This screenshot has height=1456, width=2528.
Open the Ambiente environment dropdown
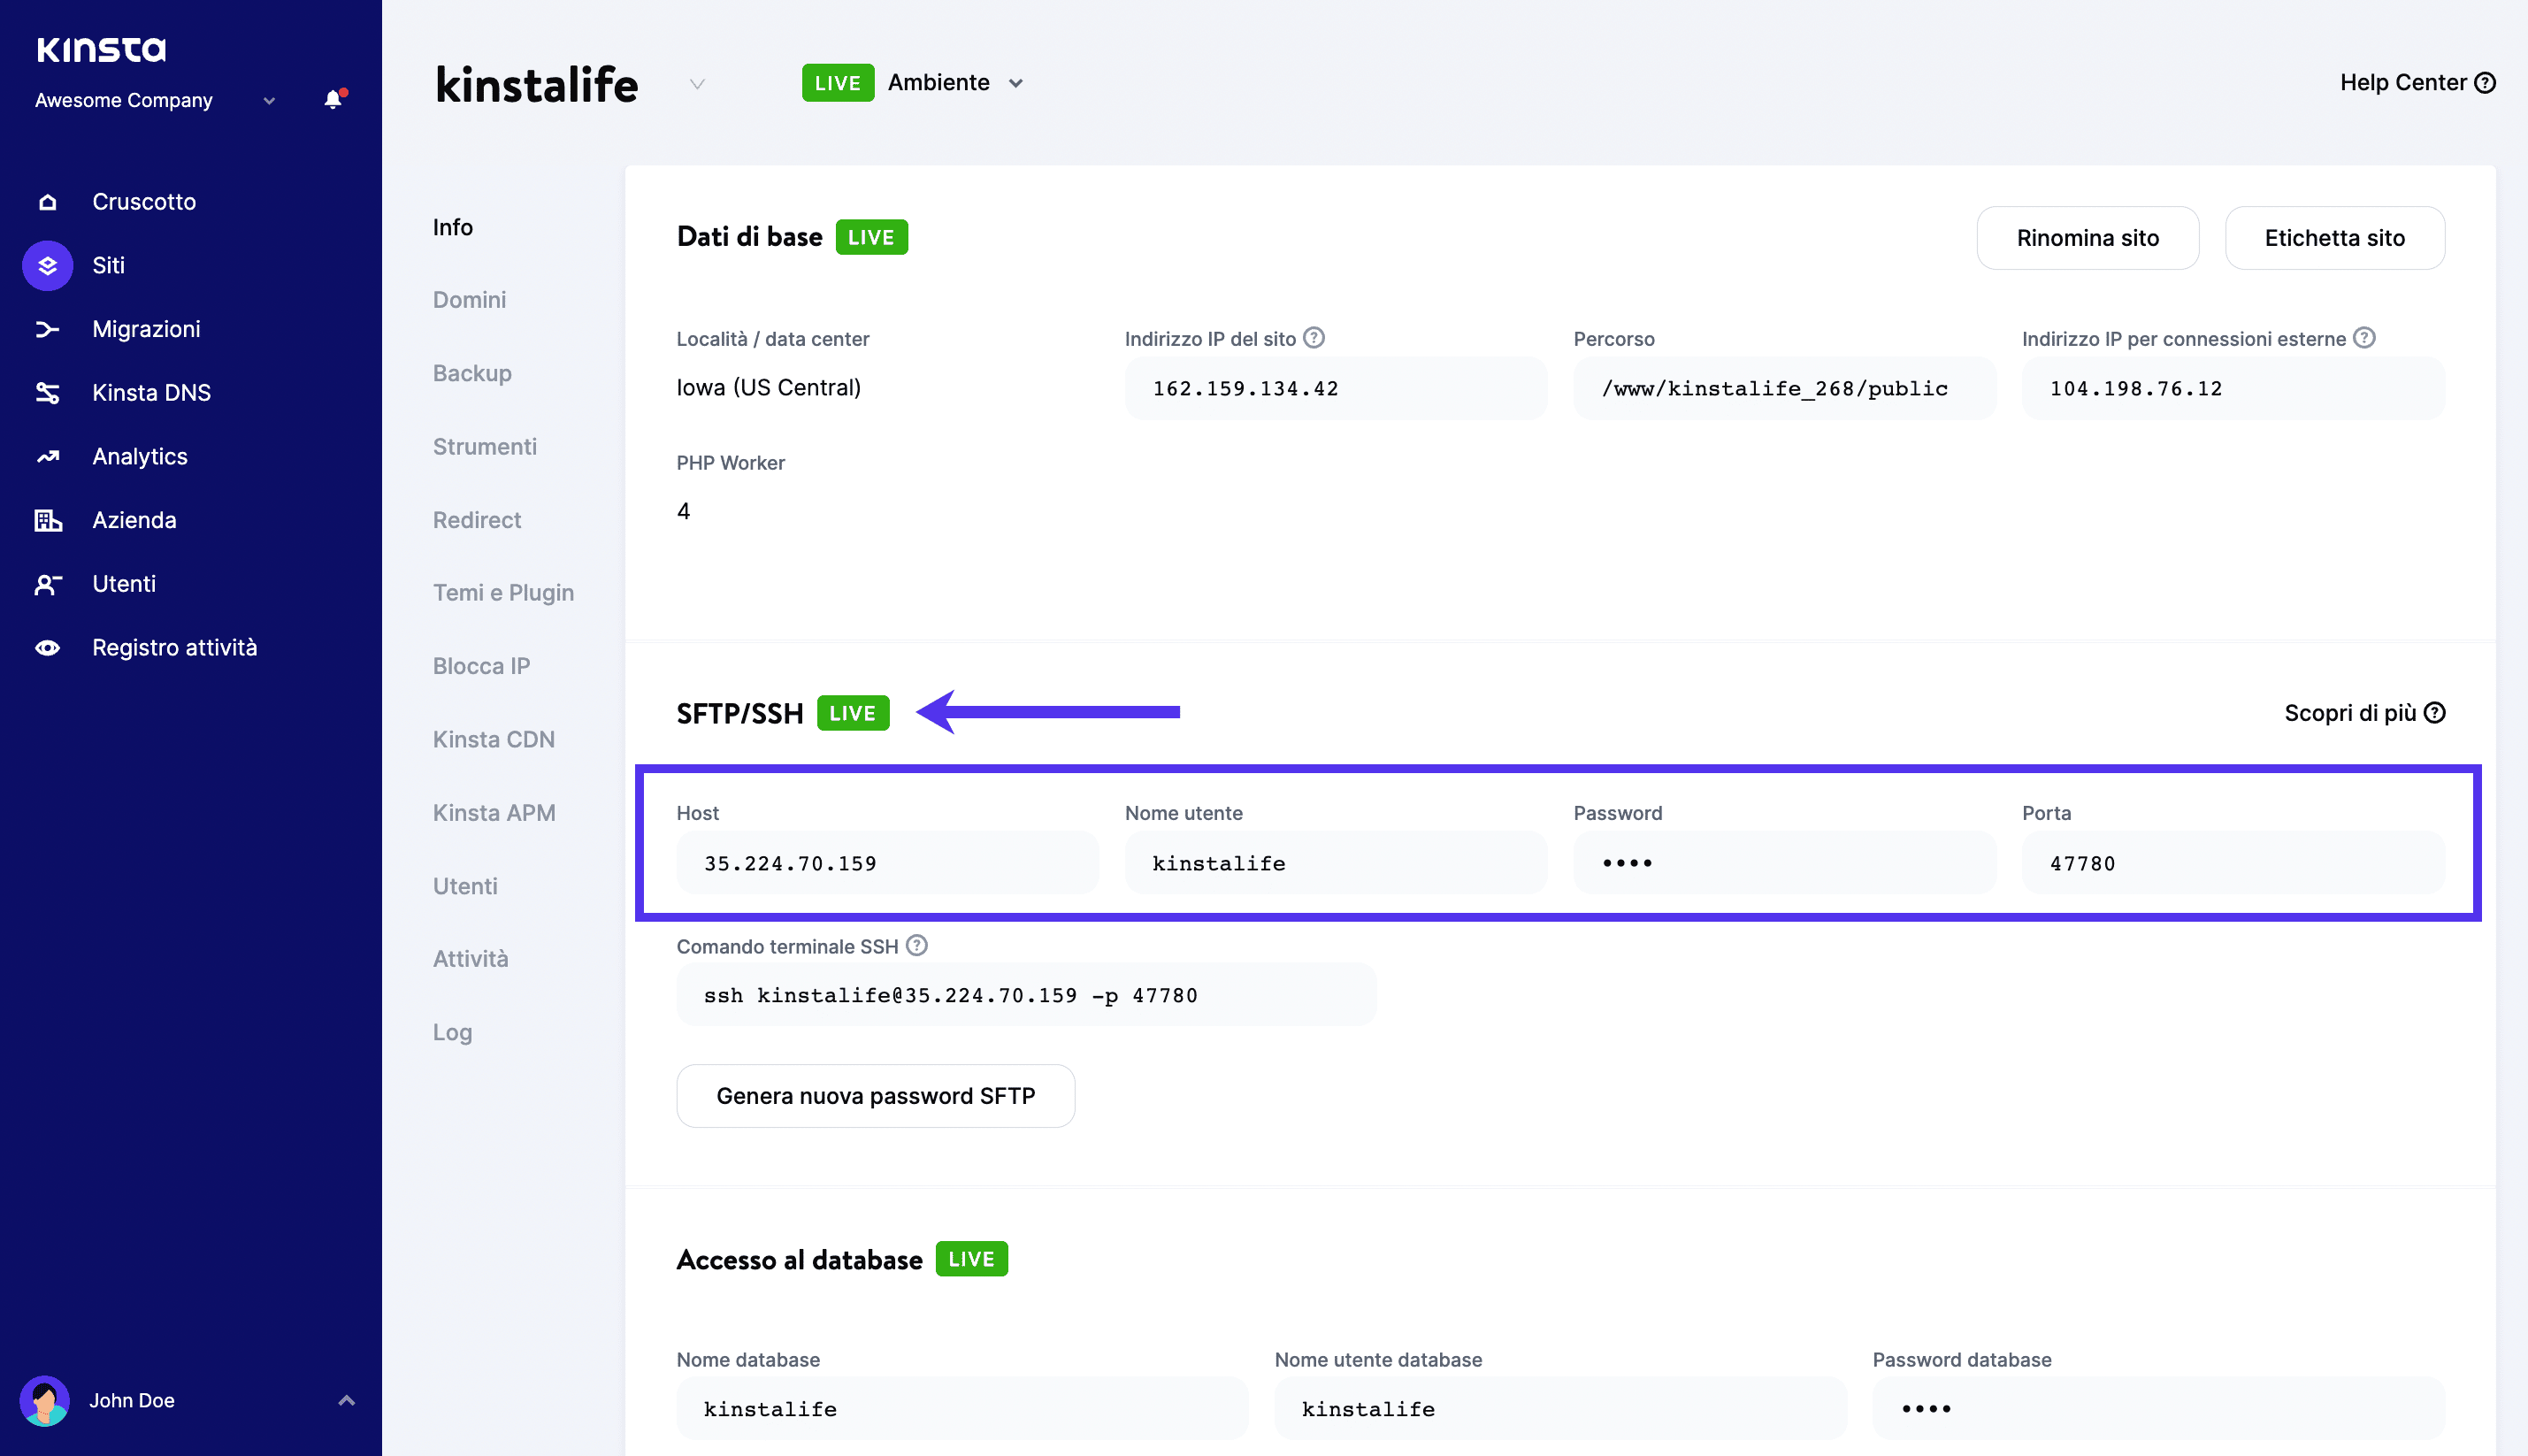pyautogui.click(x=1016, y=83)
